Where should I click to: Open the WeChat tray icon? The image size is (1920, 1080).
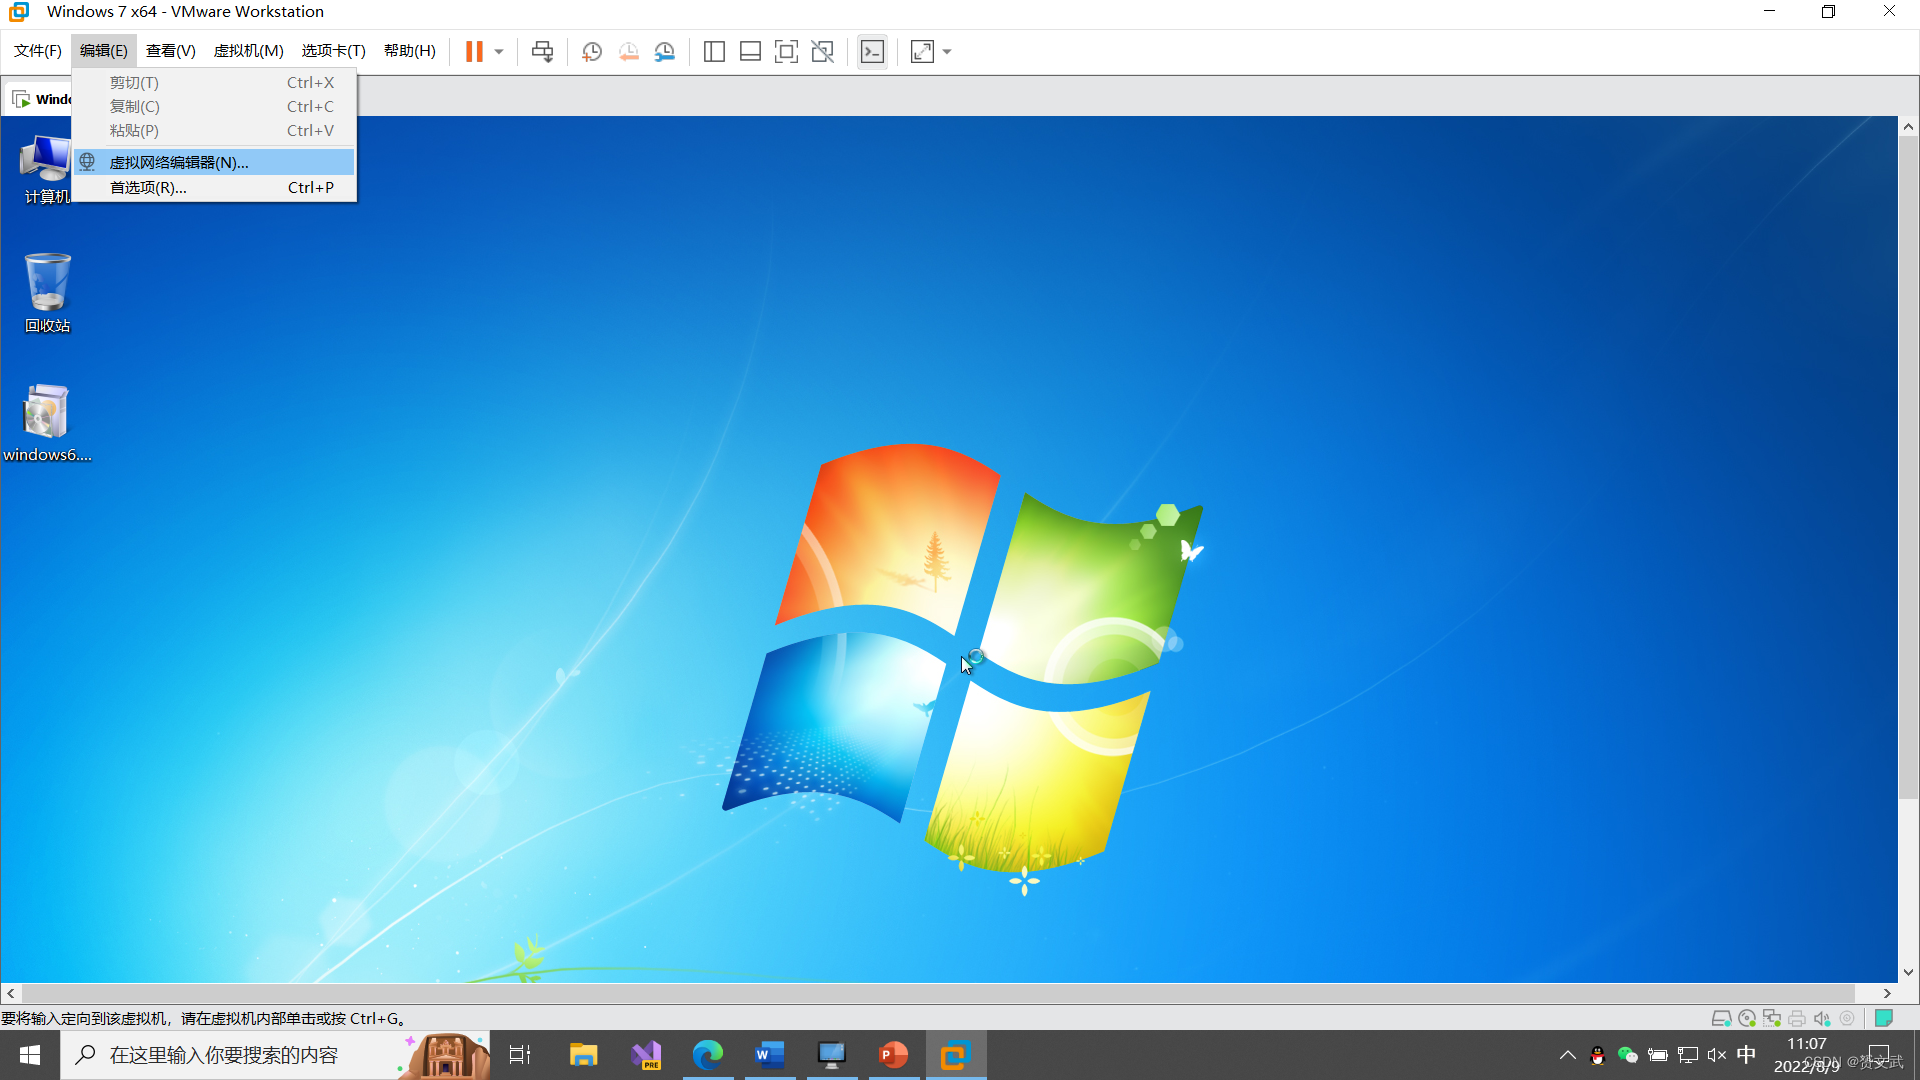coord(1627,1055)
